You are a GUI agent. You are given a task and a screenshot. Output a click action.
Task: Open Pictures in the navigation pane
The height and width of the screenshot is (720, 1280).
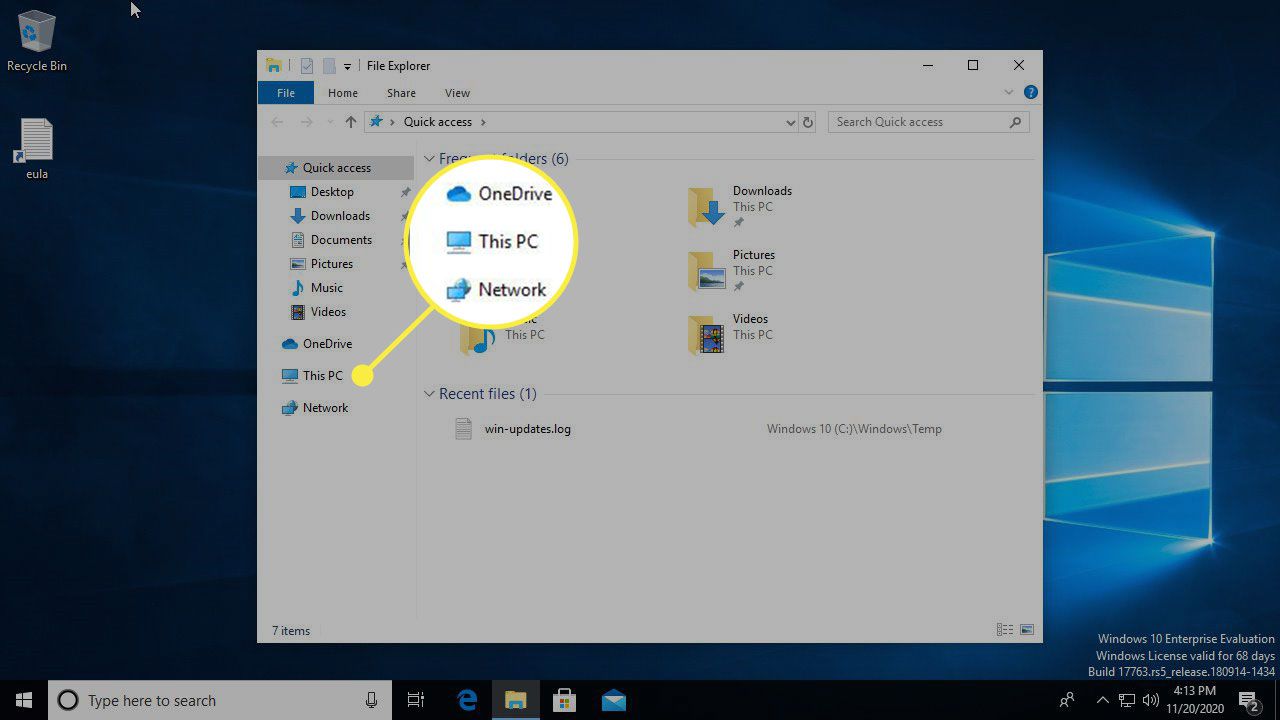tap(331, 264)
